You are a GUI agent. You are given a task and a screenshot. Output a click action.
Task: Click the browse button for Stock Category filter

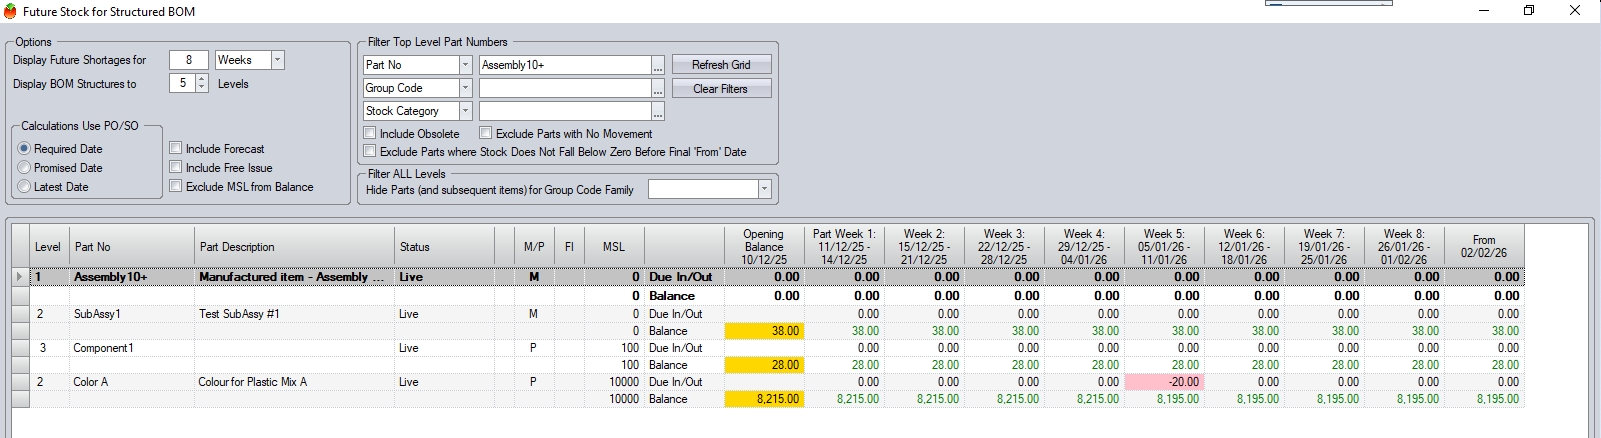pos(658,111)
